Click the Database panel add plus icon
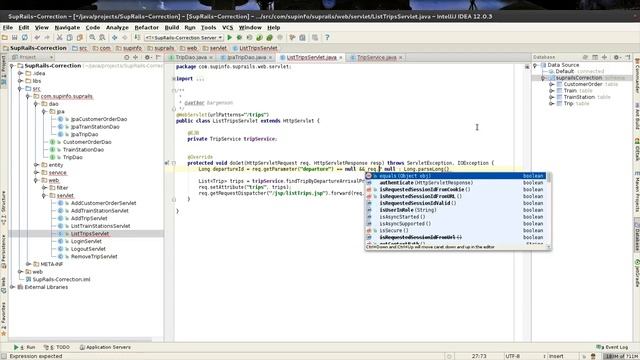Image resolution: width=640 pixels, height=360 pixels. [x=604, y=57]
